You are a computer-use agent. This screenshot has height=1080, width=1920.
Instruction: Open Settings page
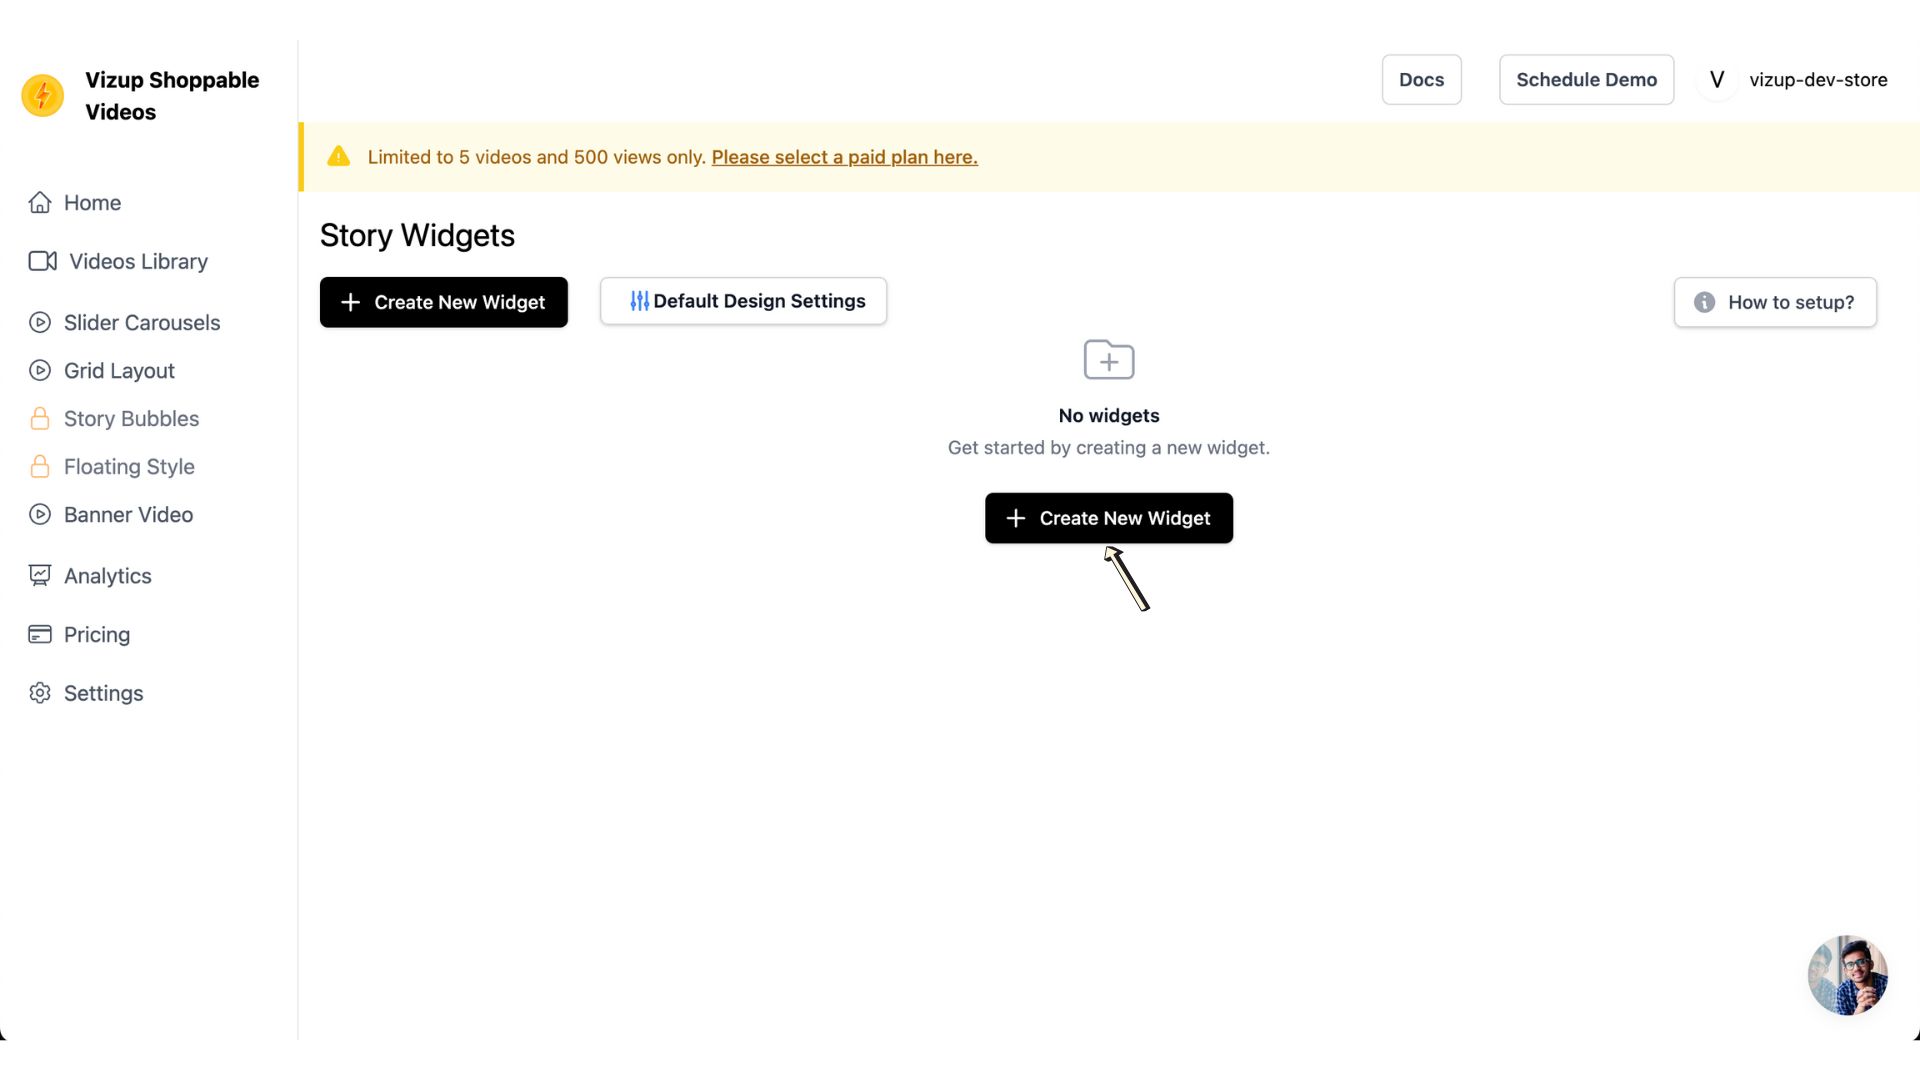tap(103, 692)
